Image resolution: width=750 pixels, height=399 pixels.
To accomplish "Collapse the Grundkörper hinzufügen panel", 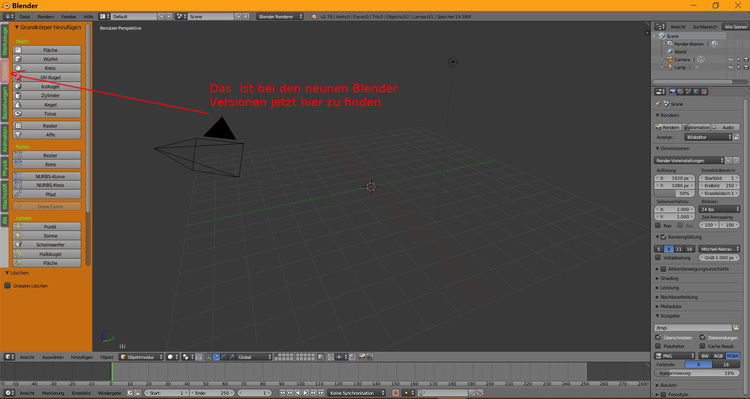I will pos(16,28).
